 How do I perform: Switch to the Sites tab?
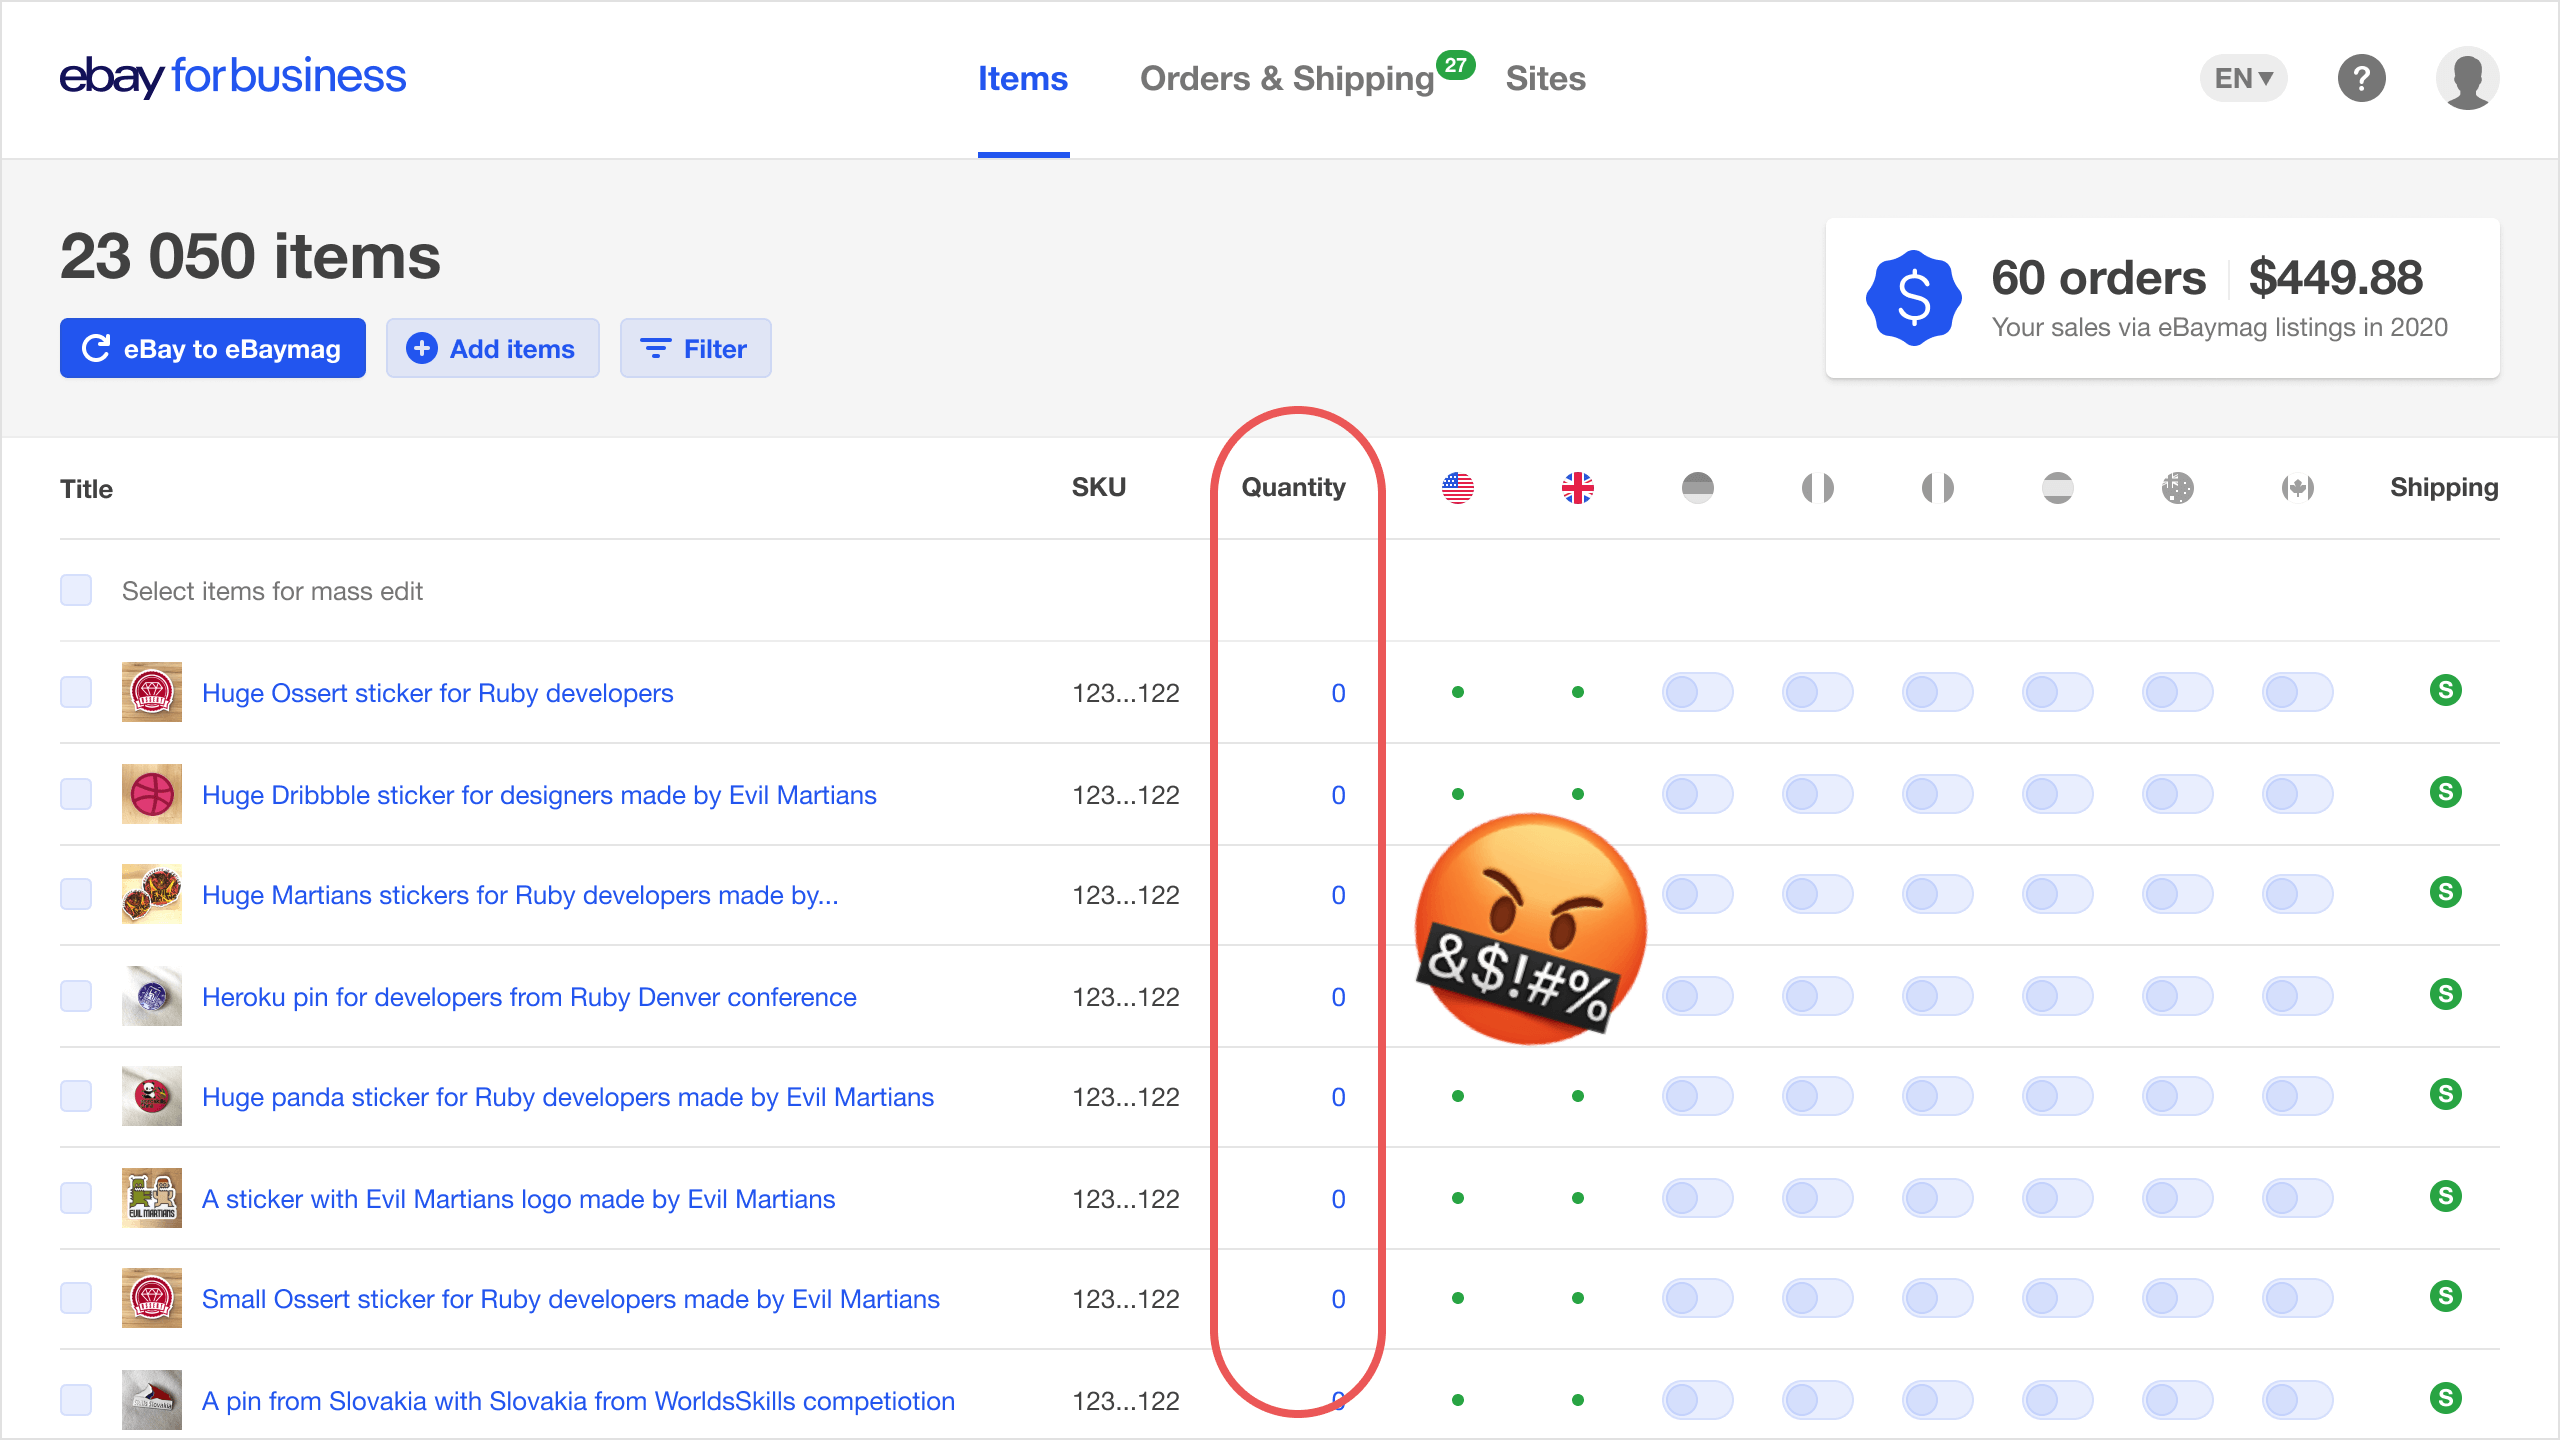pos(1544,77)
